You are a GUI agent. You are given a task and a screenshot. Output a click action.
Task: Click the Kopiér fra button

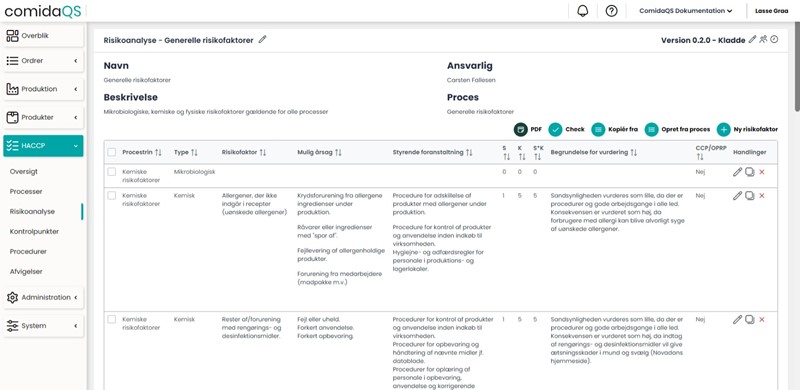[615, 130]
